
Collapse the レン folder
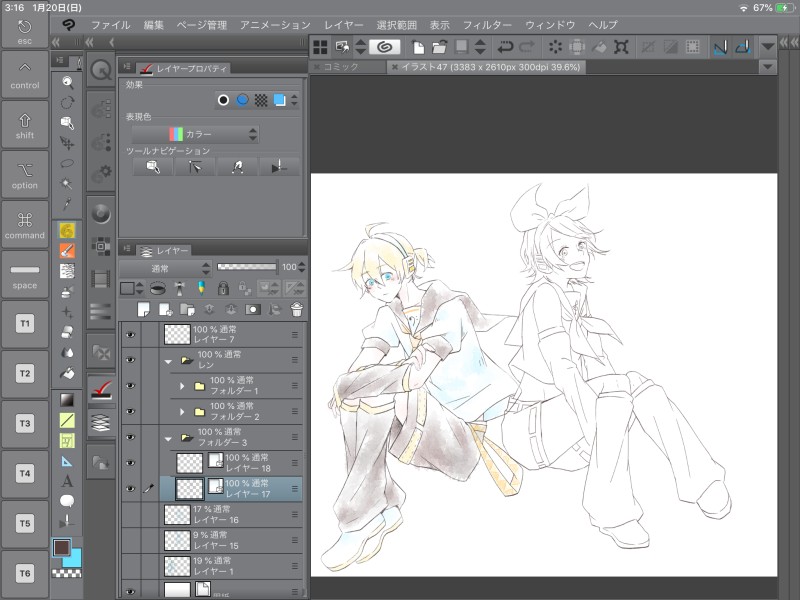[168, 360]
